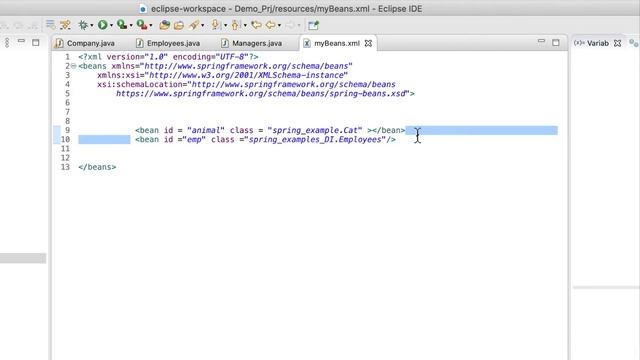Click the "emp" bean id value
The image size is (640, 360).
point(194,139)
